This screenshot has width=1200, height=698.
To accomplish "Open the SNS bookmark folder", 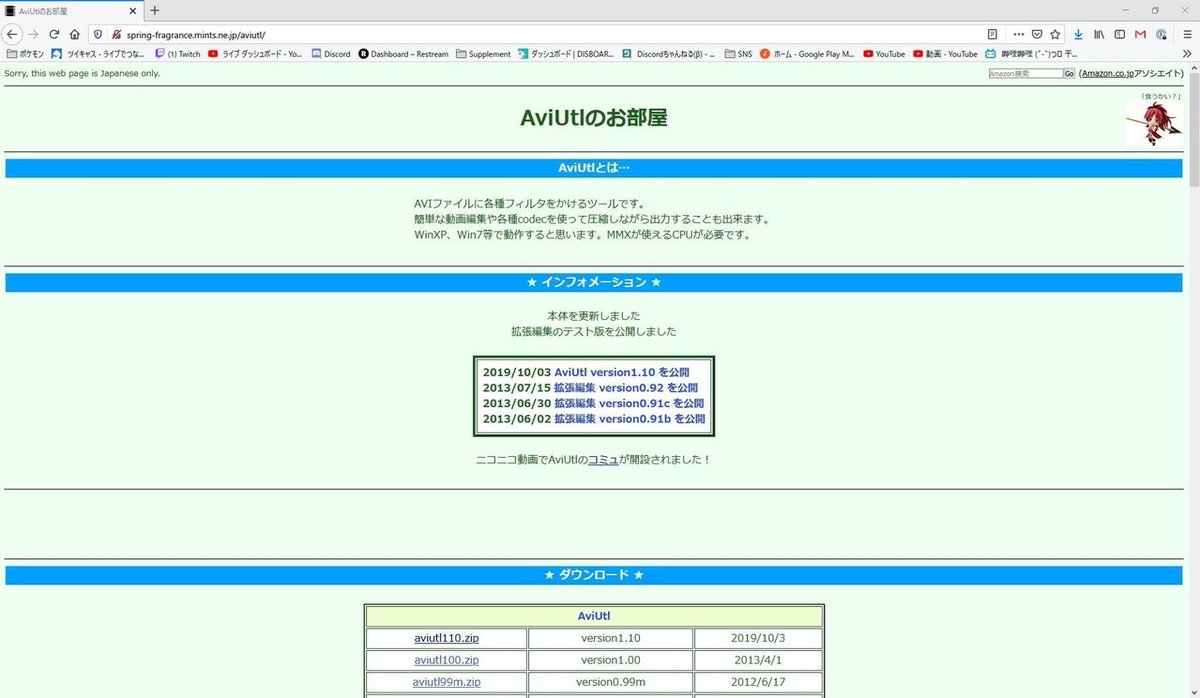I will [x=739, y=54].
